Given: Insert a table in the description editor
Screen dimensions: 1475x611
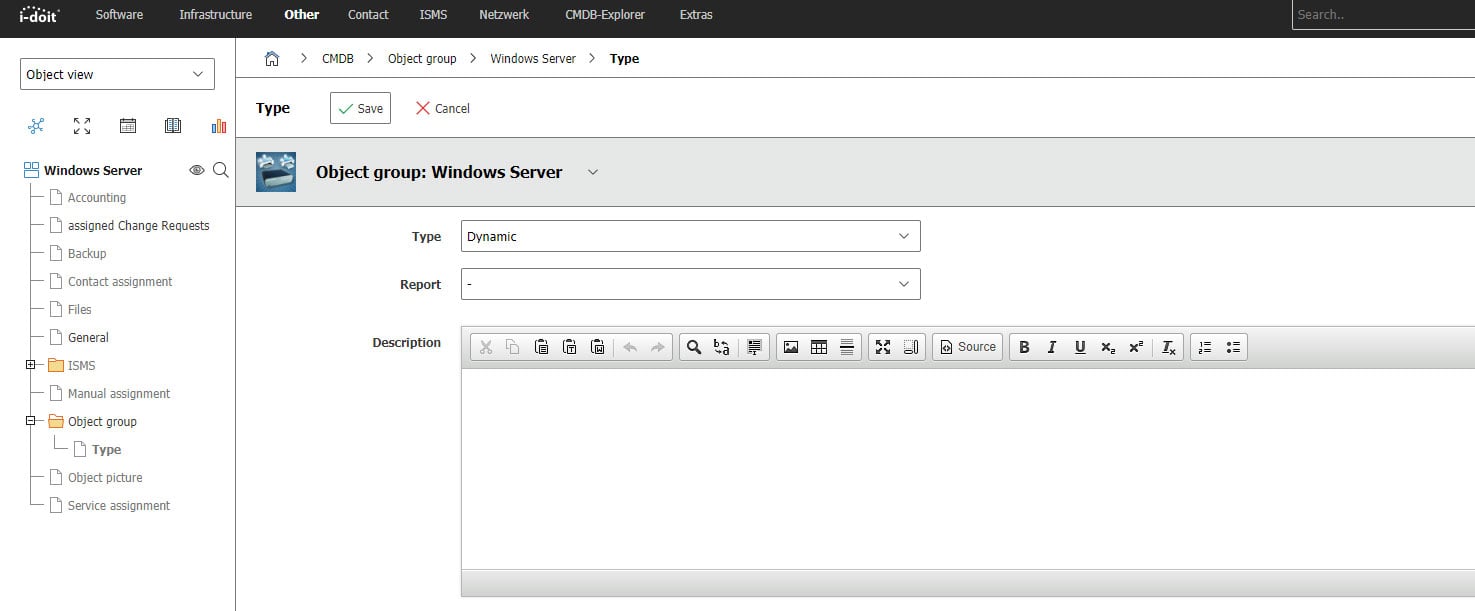Looking at the screenshot, I should pyautogui.click(x=818, y=347).
